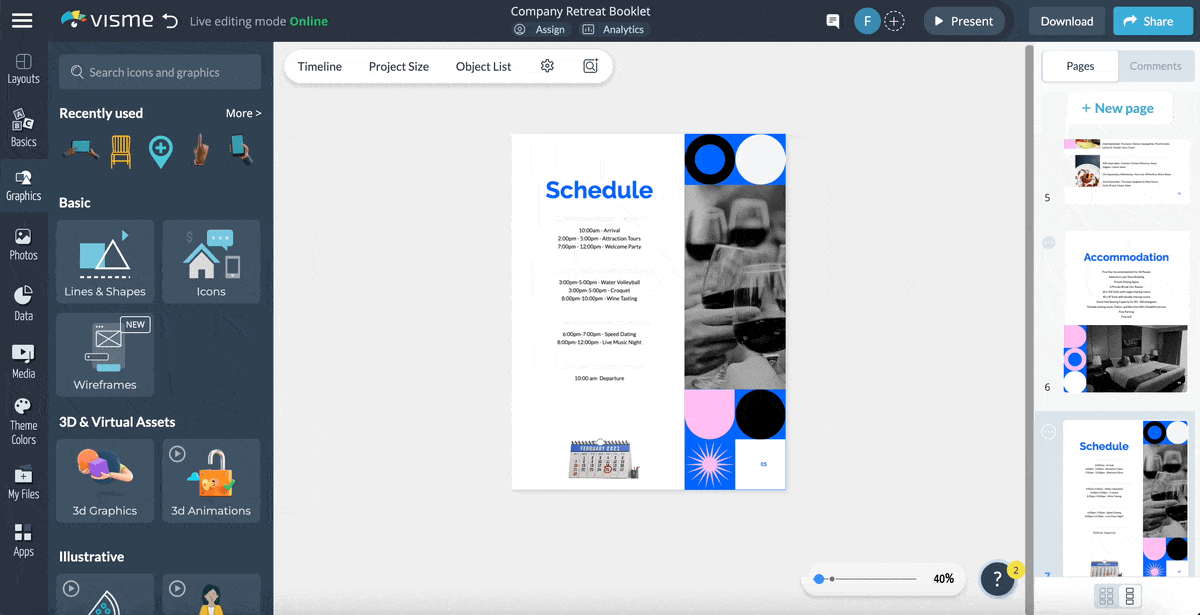Click the Download button
Viewport: 1200px width, 615px height.
(1066, 21)
